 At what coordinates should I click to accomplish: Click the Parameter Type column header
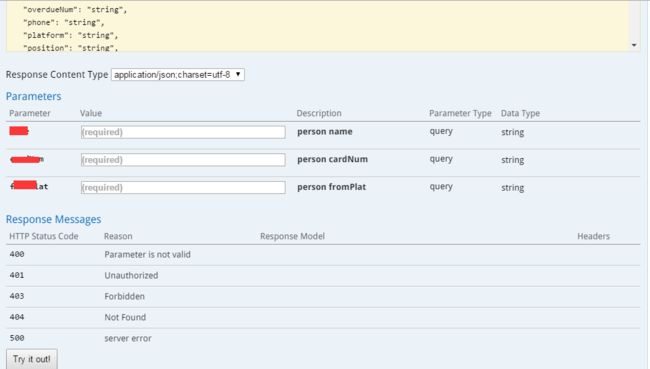(x=460, y=113)
